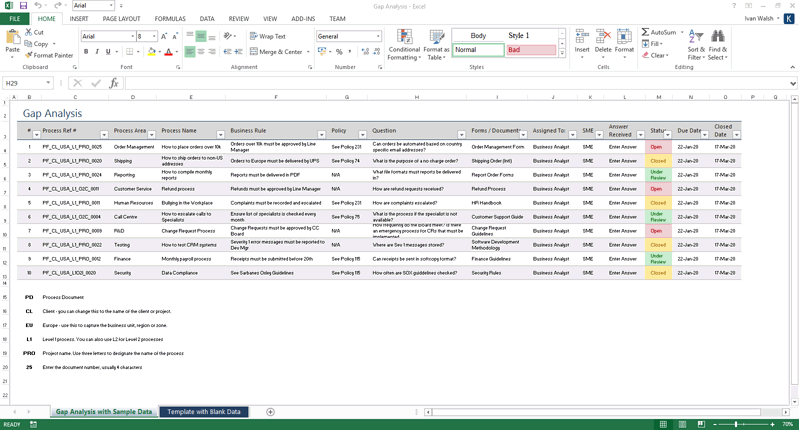The image size is (799, 430).
Task: Open the font size dropdown
Action: click(x=154, y=36)
